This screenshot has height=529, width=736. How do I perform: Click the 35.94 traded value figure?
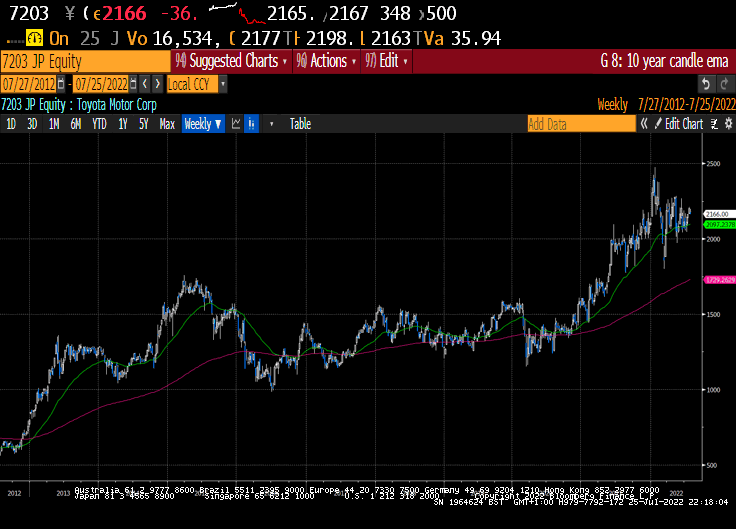pyautogui.click(x=475, y=38)
